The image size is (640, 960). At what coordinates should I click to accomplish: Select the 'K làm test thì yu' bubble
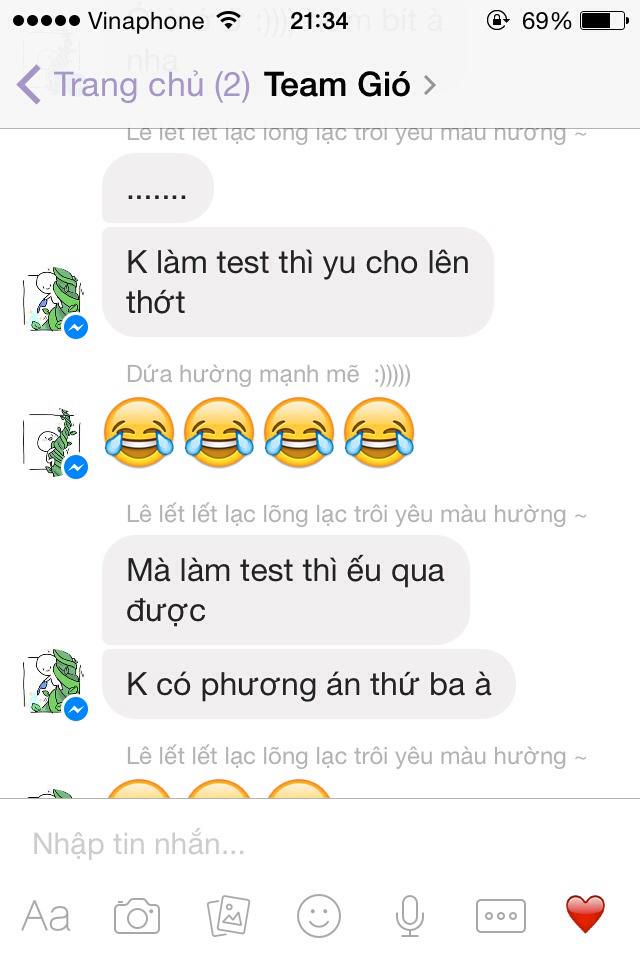click(298, 282)
